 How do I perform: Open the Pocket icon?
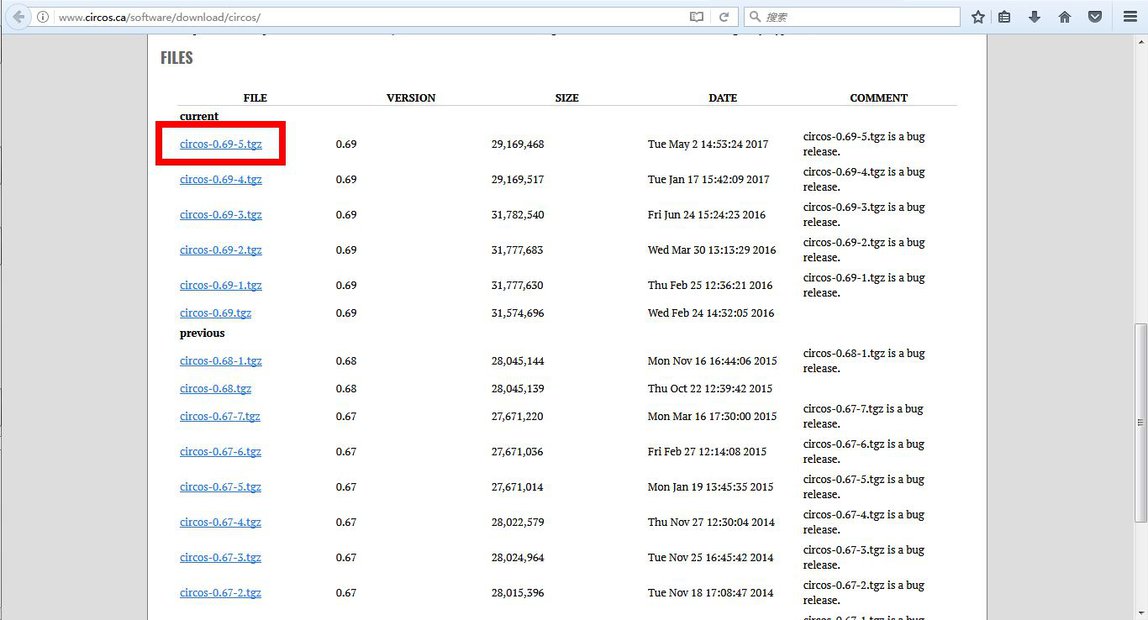pos(1095,17)
